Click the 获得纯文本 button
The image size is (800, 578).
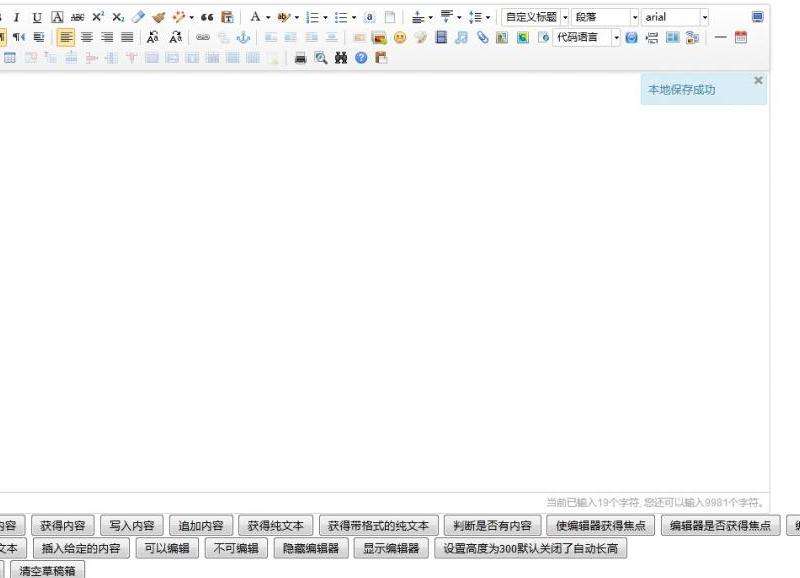276,525
